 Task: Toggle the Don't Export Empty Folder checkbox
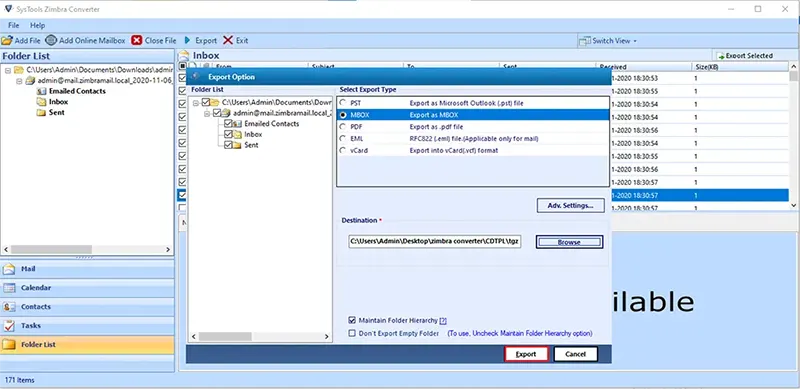point(352,333)
